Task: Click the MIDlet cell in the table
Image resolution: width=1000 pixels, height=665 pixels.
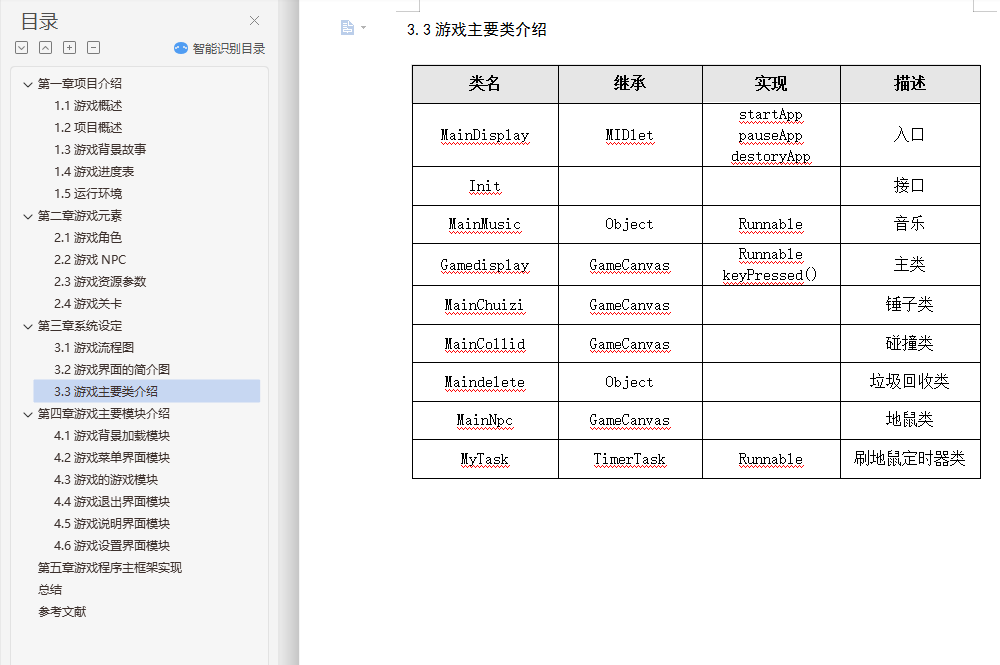Action: click(630, 135)
